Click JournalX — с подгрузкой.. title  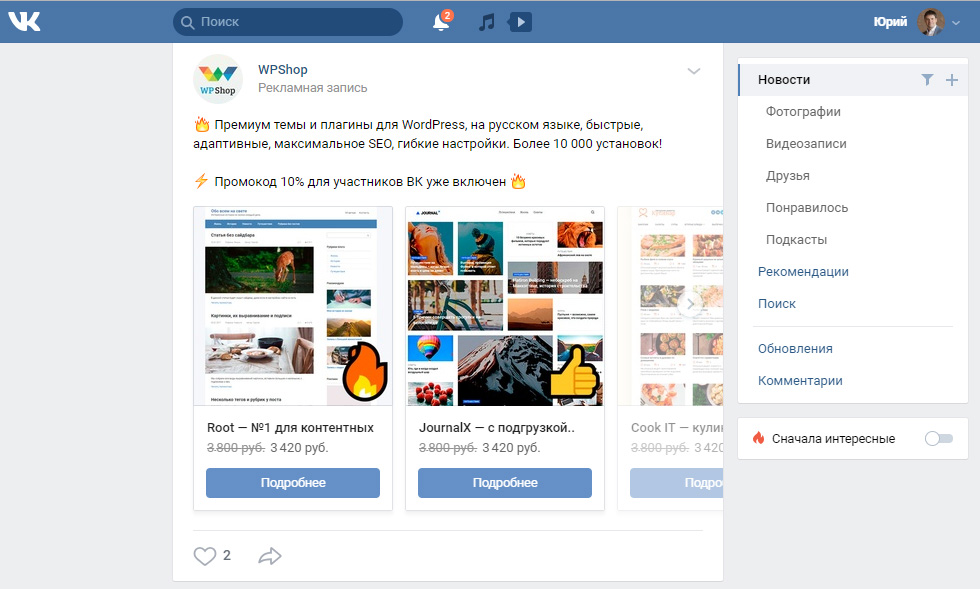click(x=496, y=428)
